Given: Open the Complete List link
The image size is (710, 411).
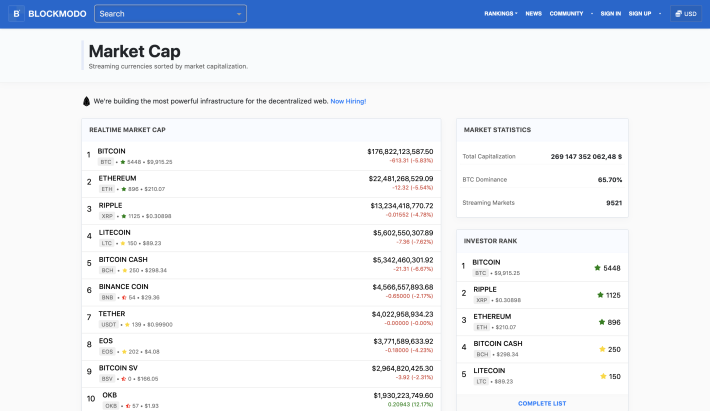Looking at the screenshot, I should 542,403.
